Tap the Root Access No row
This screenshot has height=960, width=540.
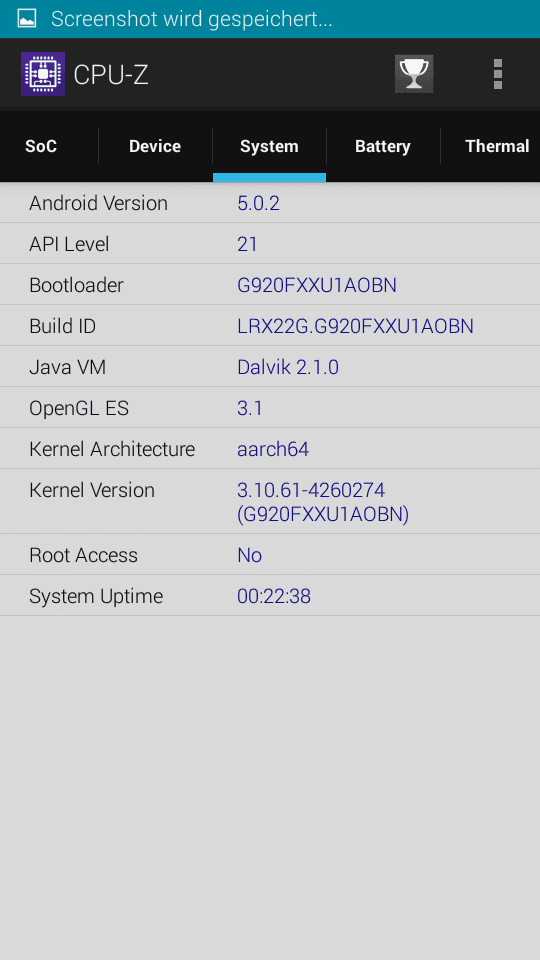coord(270,555)
